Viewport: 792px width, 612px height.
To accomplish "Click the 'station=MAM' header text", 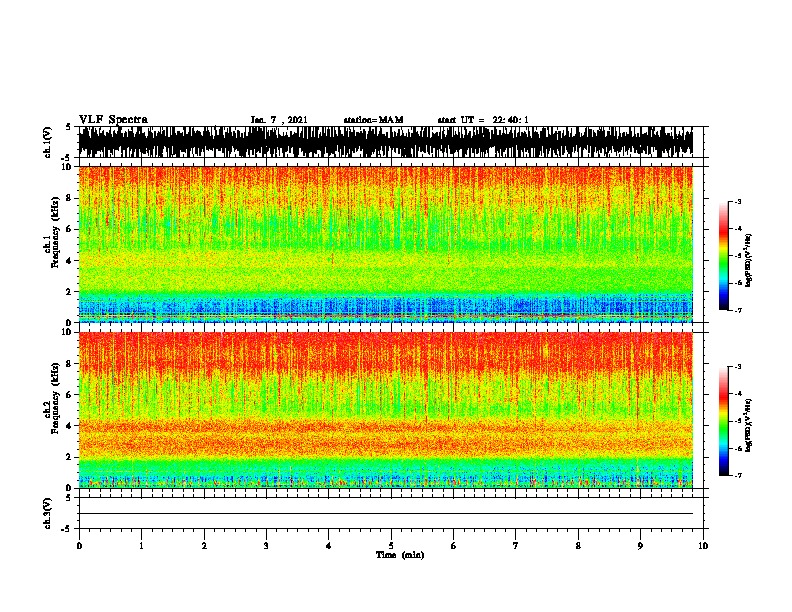I will (x=373, y=120).
